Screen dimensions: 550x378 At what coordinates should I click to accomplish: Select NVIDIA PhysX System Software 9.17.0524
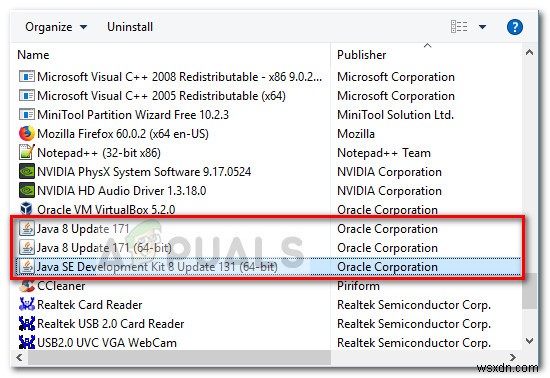(x=144, y=171)
